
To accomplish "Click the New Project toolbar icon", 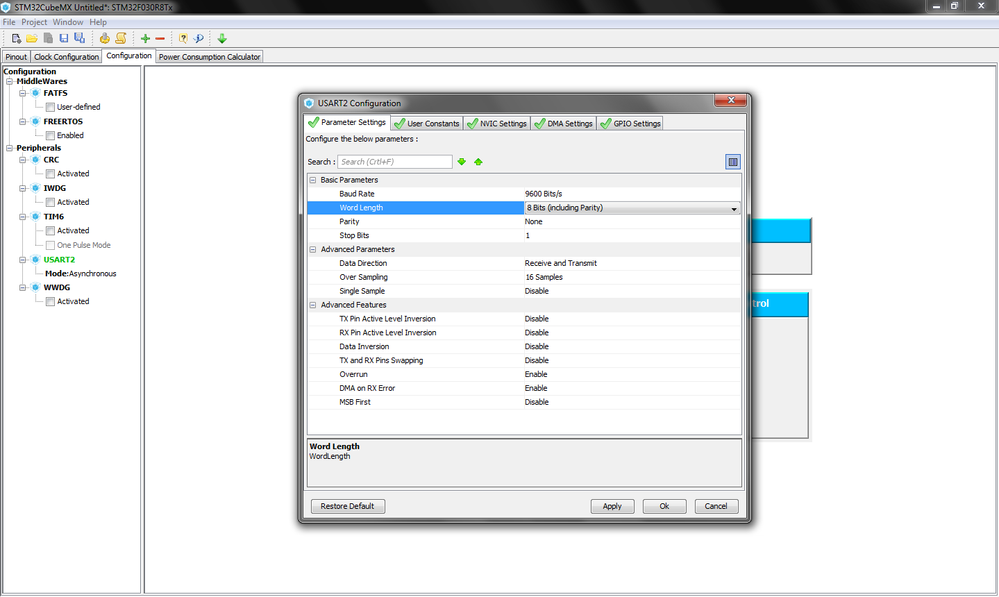I will click(16, 38).
